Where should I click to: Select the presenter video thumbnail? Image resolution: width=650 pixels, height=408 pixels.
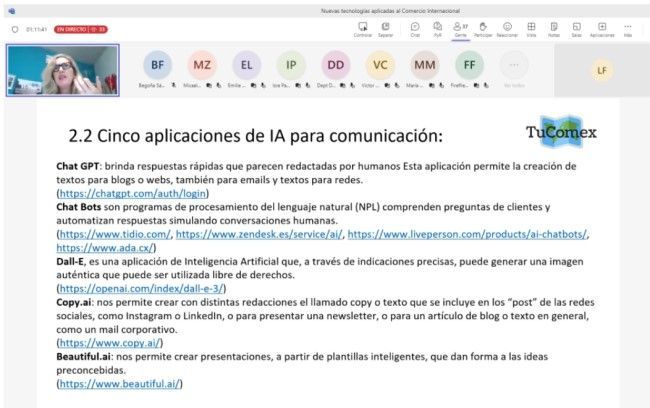click(x=63, y=70)
